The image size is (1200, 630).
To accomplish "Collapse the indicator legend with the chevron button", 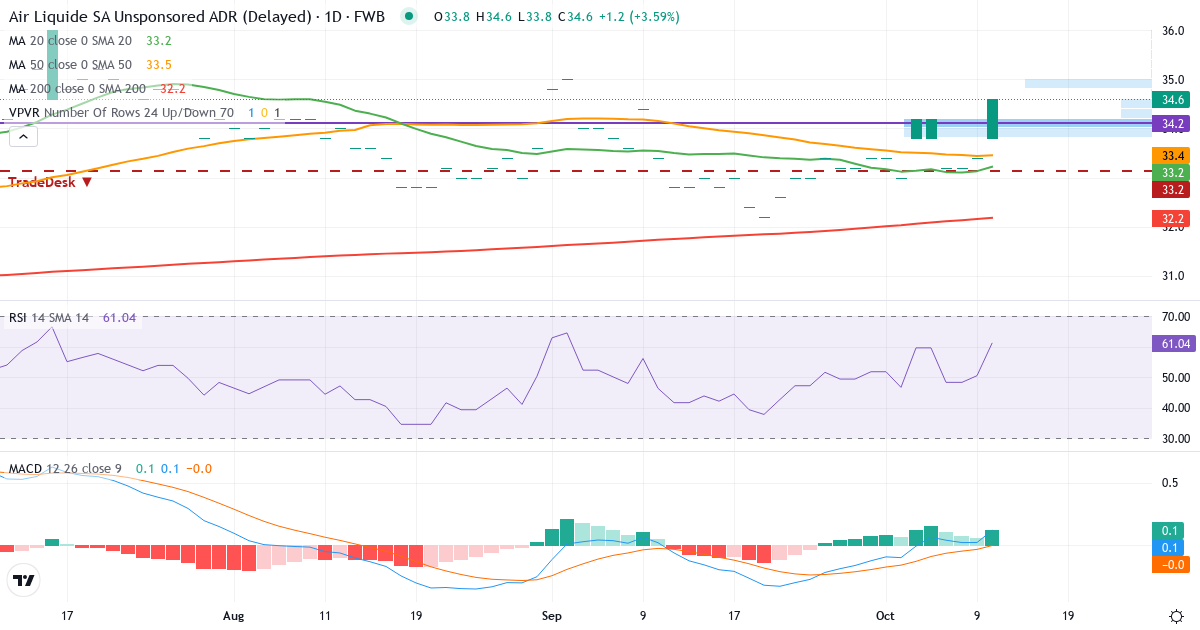I will pyautogui.click(x=23, y=136).
